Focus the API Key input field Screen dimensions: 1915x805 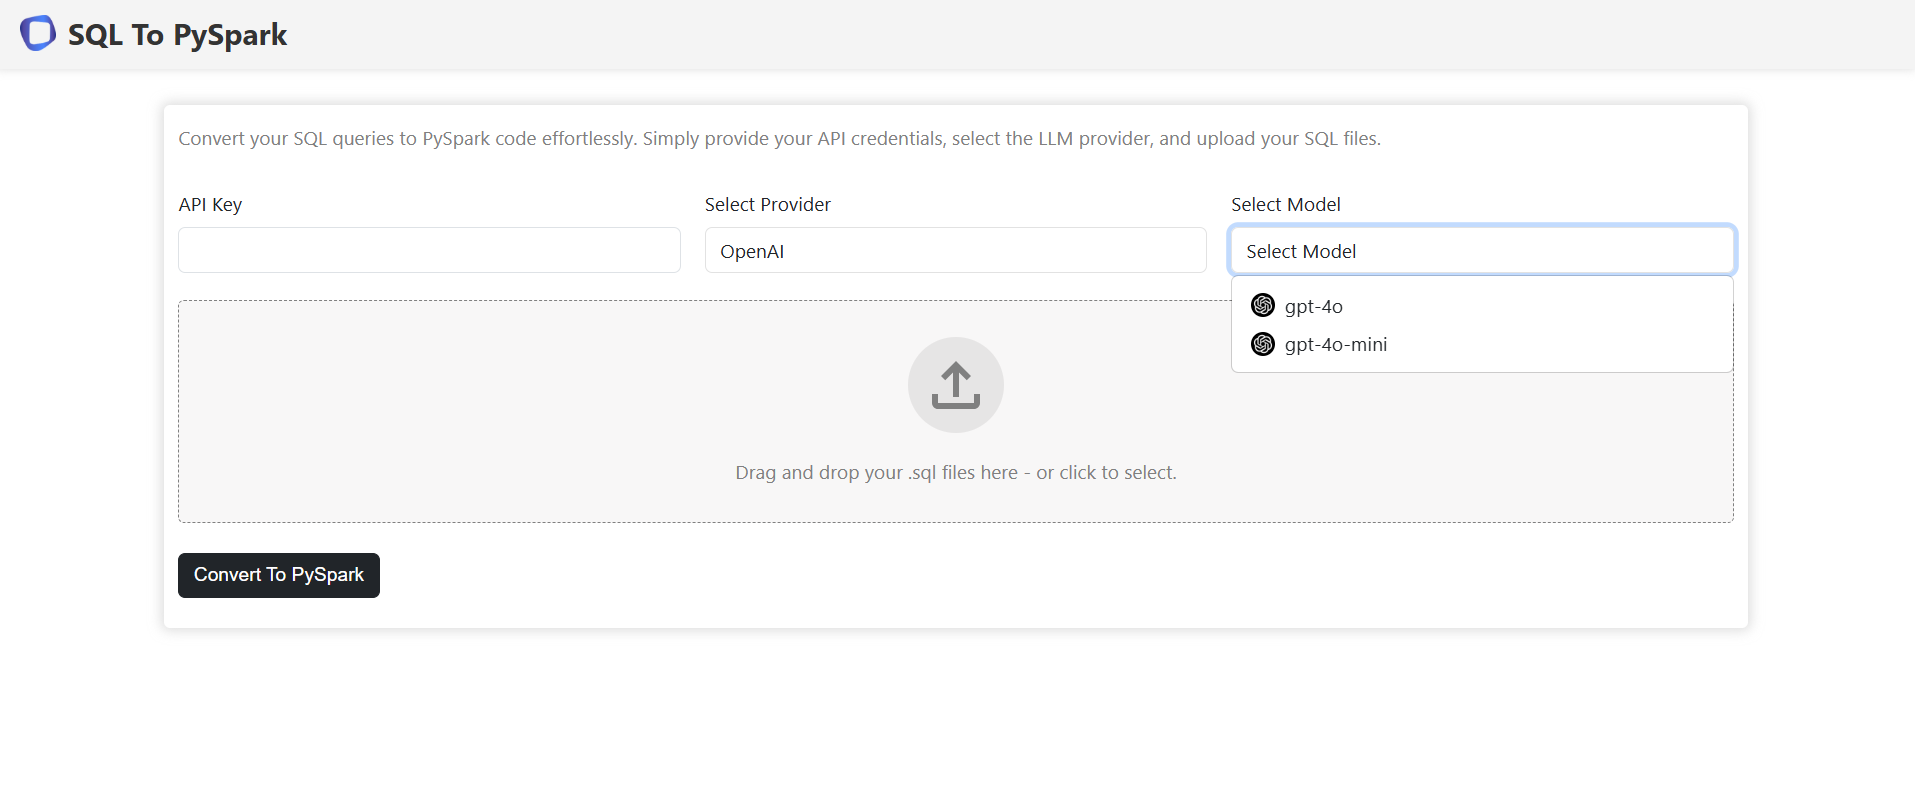(x=429, y=250)
